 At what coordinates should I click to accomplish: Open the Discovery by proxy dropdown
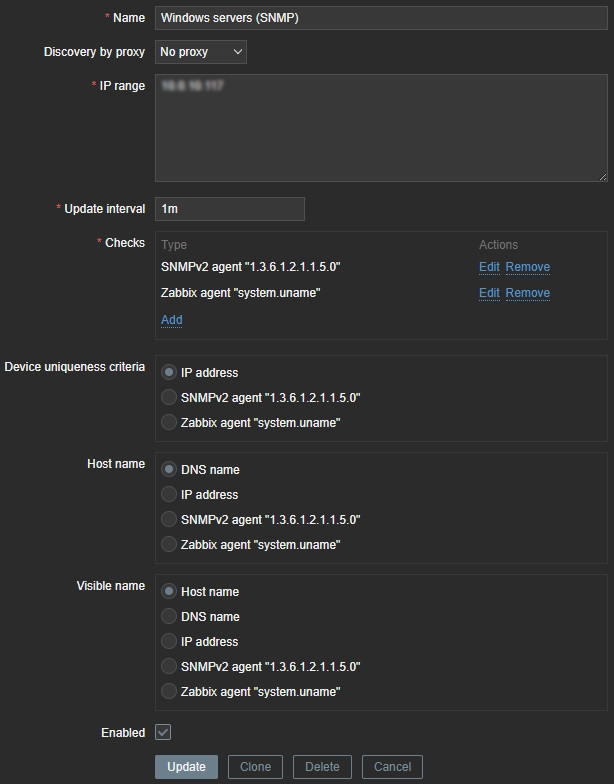(201, 51)
